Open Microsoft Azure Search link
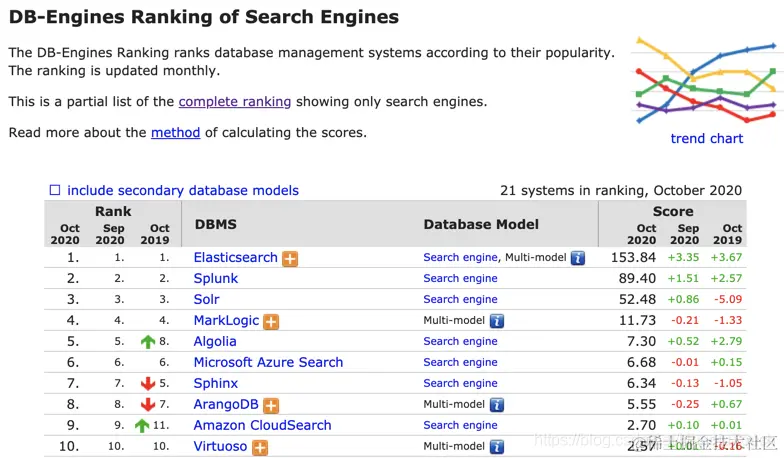Viewport: 784px width, 458px height. pyautogui.click(x=268, y=362)
